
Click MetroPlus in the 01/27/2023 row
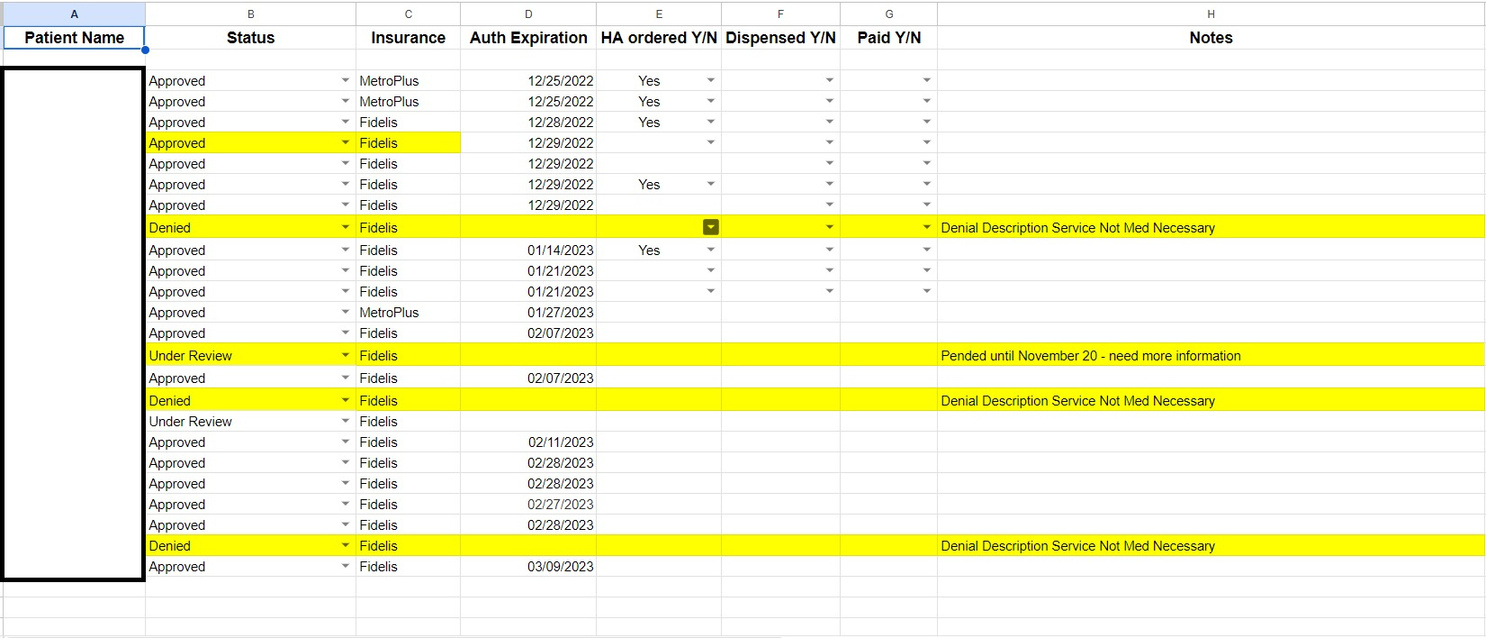click(389, 312)
